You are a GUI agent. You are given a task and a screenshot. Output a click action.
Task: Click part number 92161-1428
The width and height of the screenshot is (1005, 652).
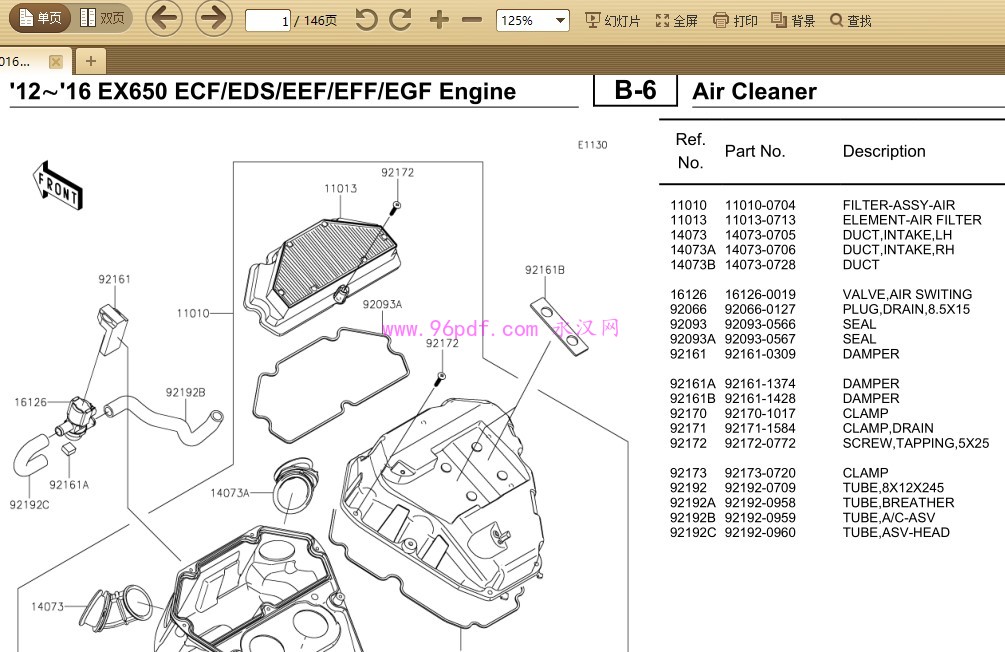[760, 398]
